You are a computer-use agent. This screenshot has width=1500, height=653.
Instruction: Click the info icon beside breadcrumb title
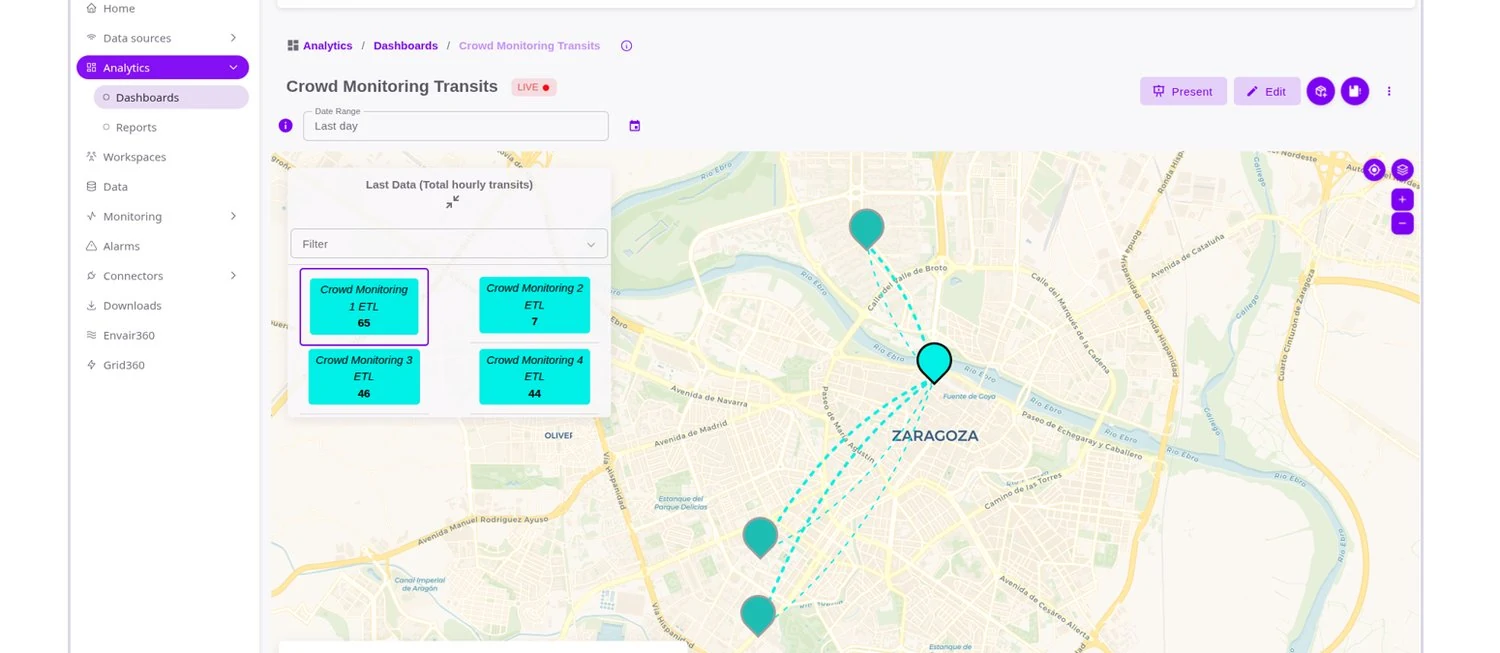point(626,46)
